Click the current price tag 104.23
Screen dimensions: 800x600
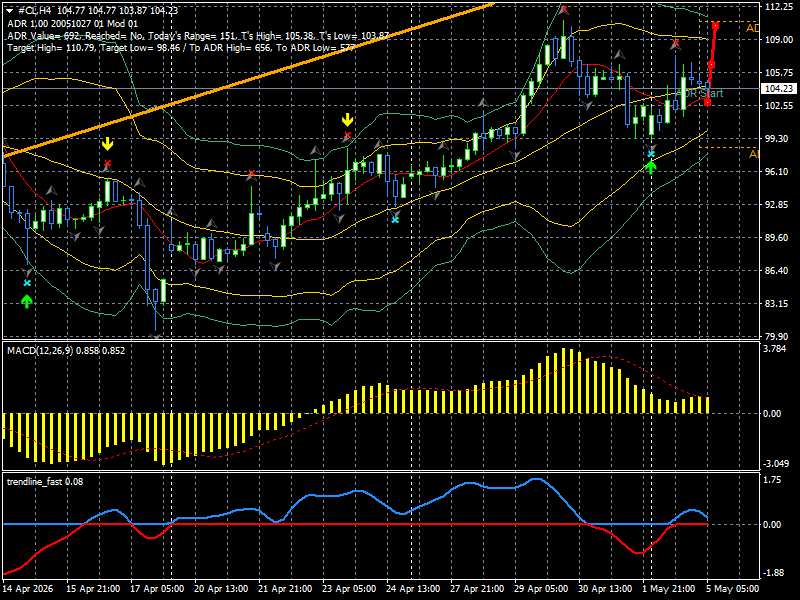[779, 89]
